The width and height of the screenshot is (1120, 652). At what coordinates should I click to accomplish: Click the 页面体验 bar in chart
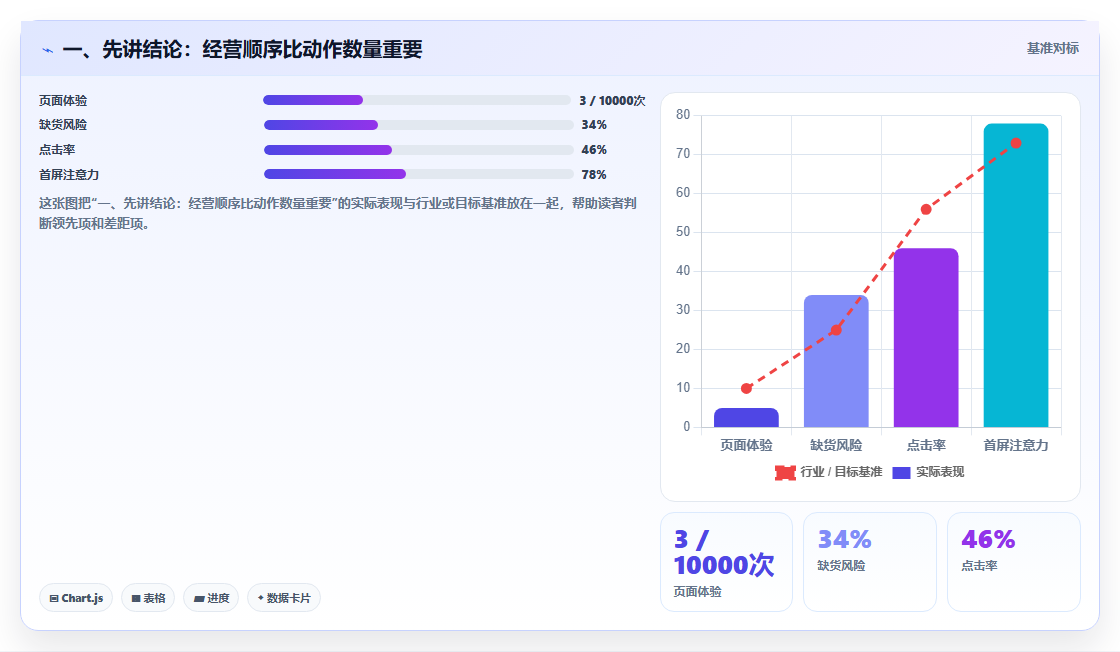tap(746, 418)
